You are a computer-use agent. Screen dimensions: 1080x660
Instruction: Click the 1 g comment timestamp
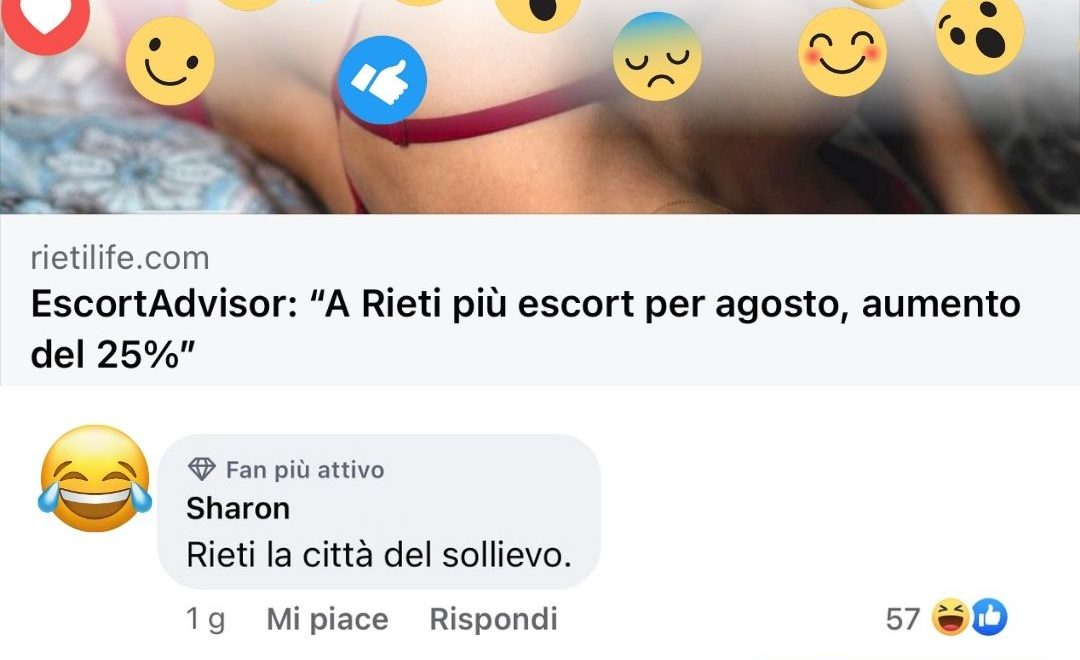pos(205,619)
